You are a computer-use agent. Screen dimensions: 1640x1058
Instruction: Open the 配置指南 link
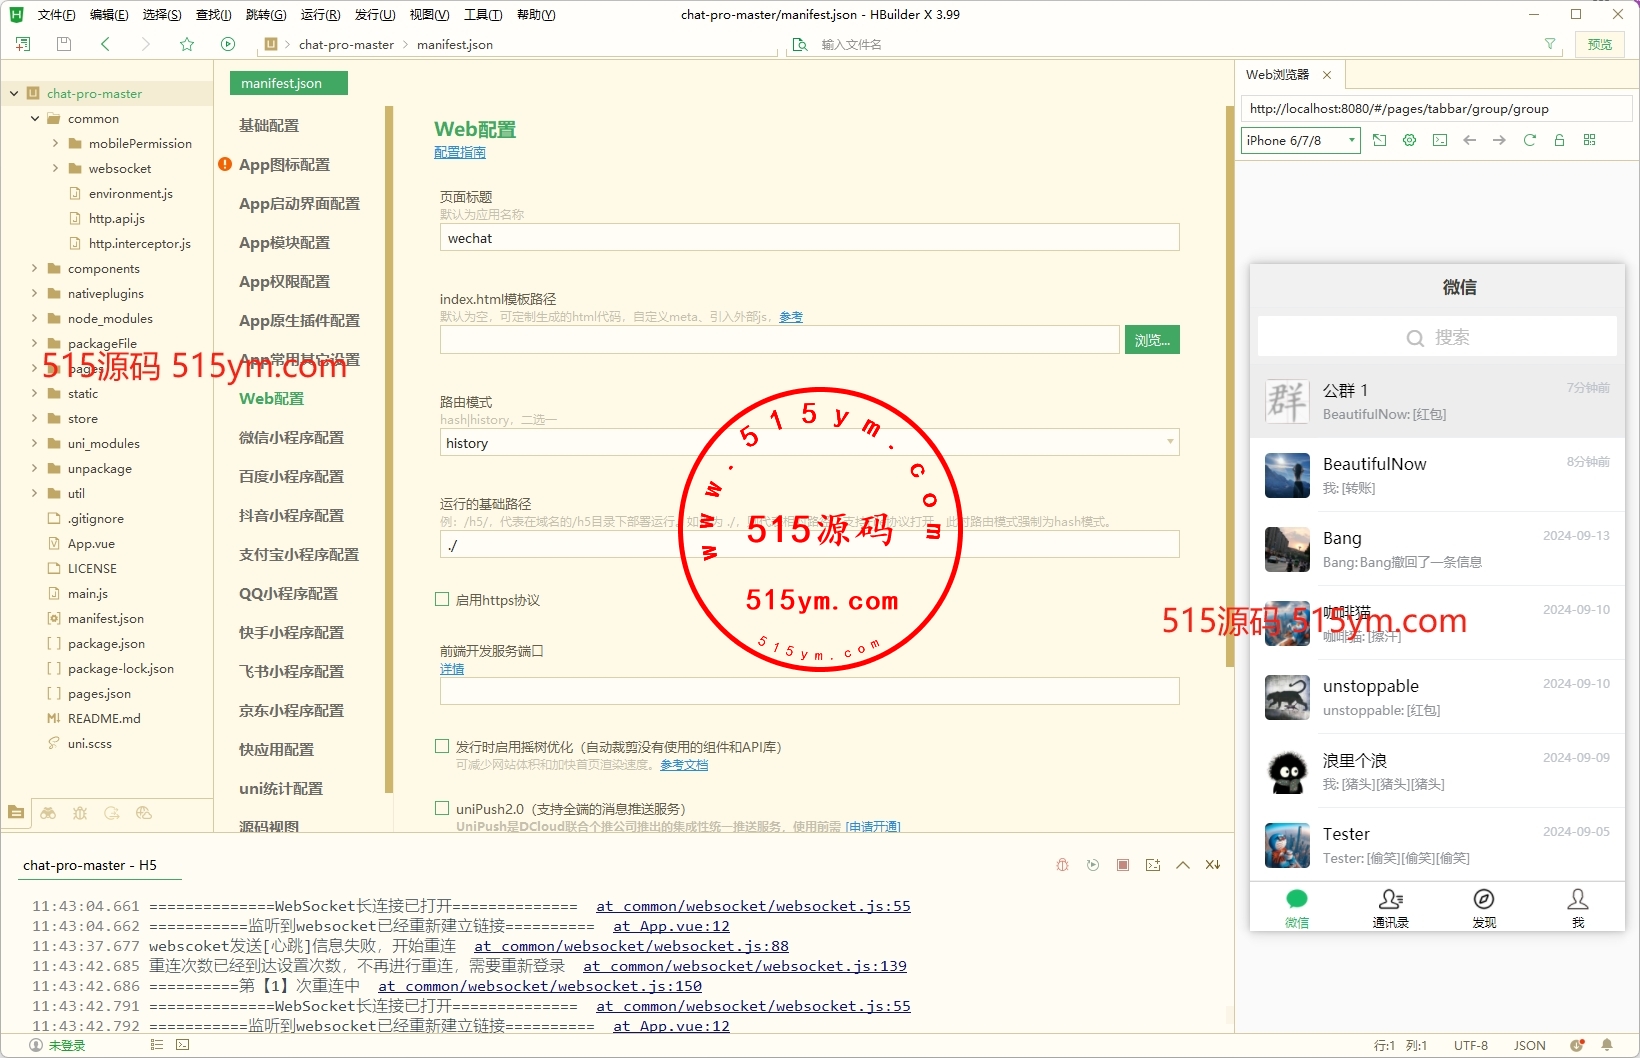coord(460,153)
